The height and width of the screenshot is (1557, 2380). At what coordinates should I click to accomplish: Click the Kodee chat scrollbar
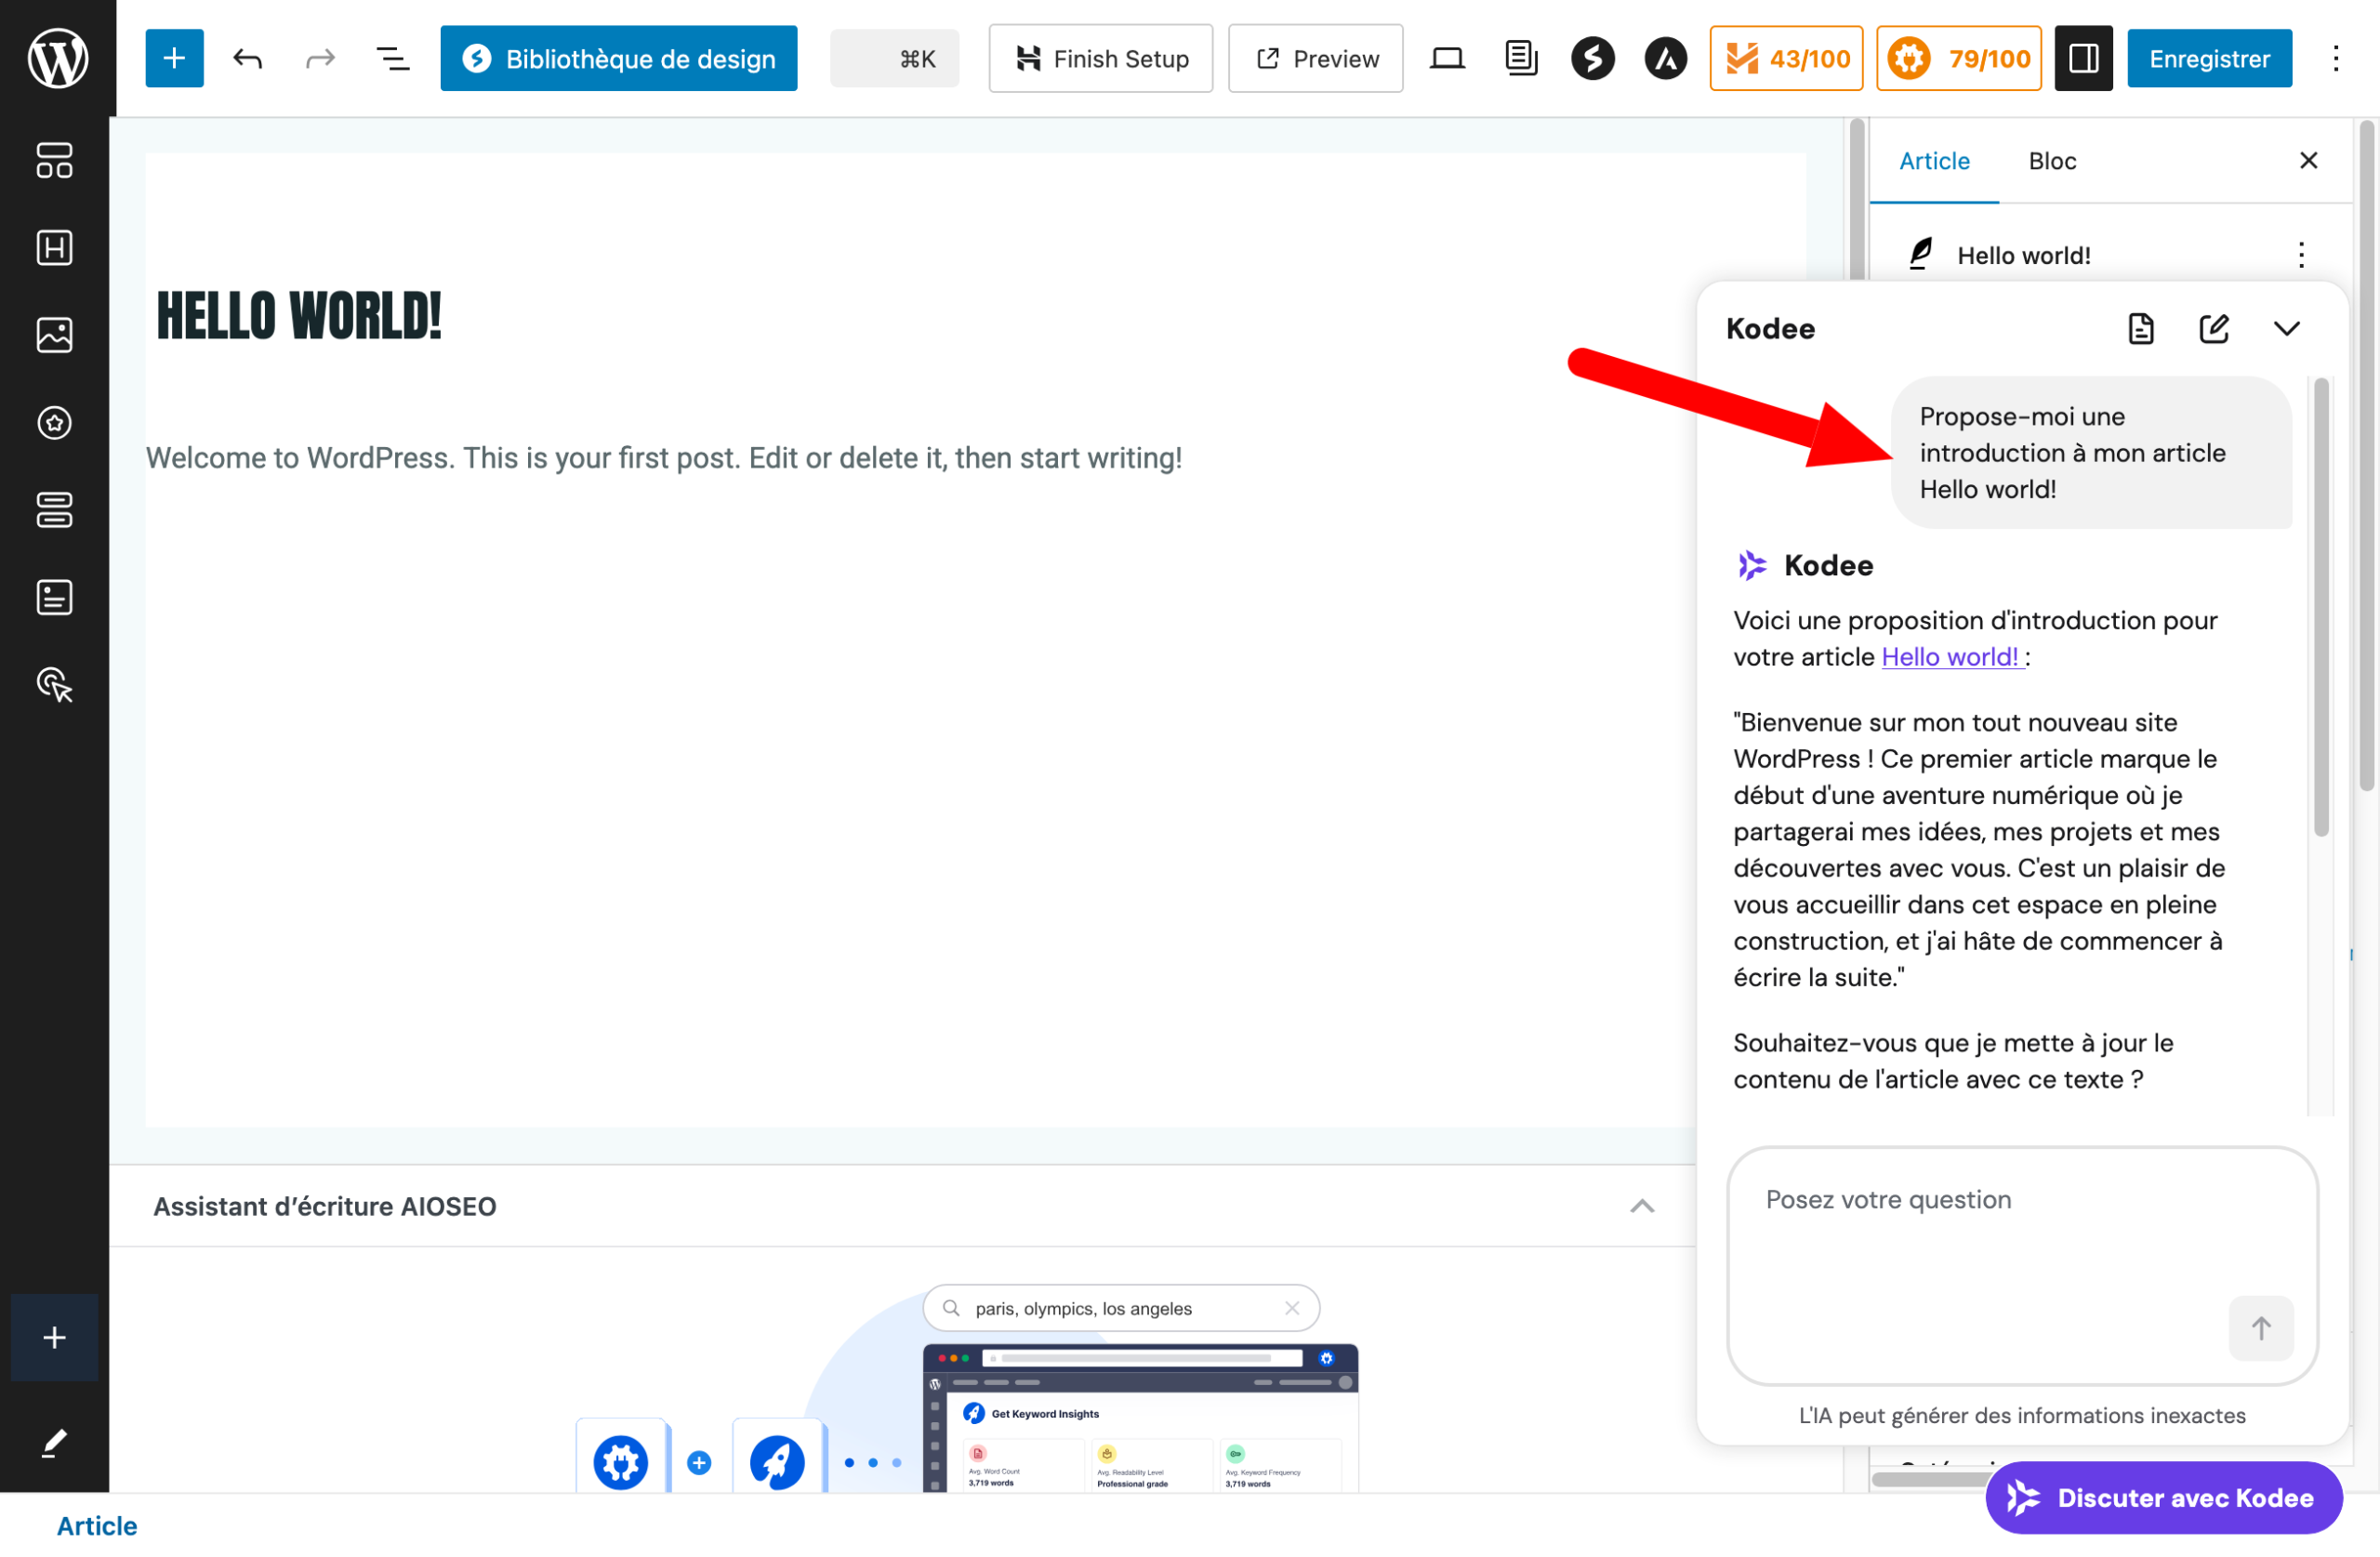pyautogui.click(x=2321, y=606)
